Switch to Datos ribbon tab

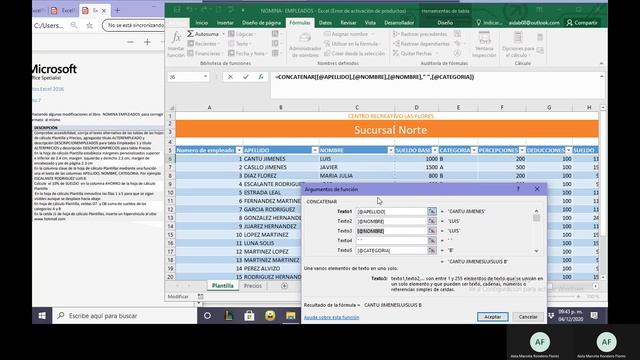click(x=325, y=23)
